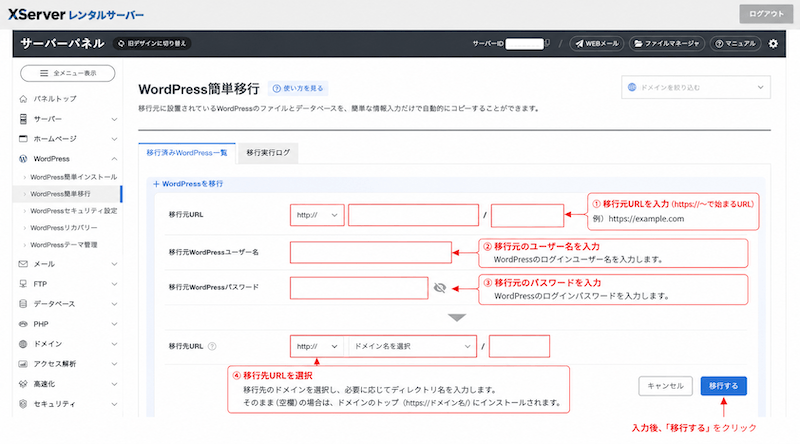
Task: Click the PHP icon in sidebar
Action: point(23,324)
